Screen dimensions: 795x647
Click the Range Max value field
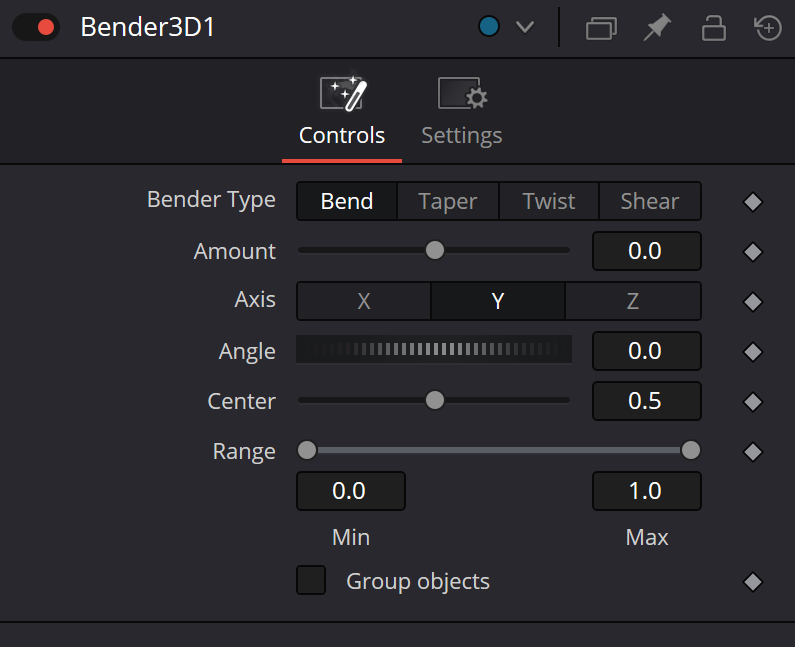point(646,491)
